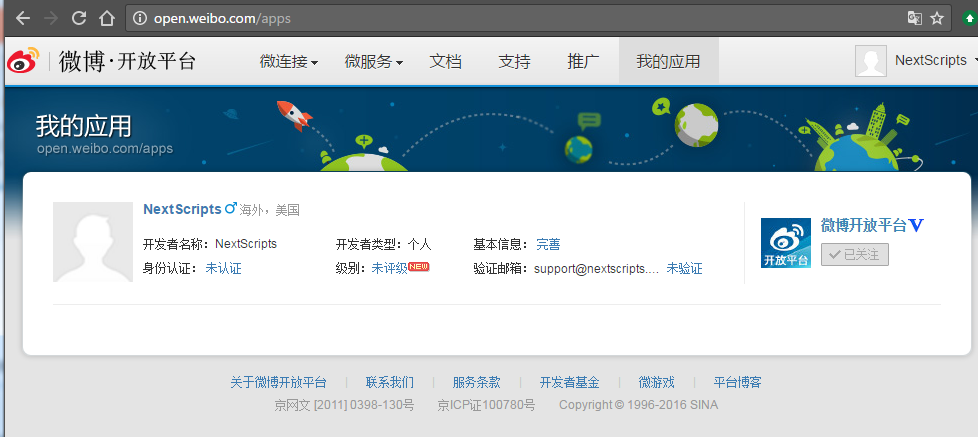The image size is (978, 437).
Task: Click the green extension icon
Action: coord(970,18)
